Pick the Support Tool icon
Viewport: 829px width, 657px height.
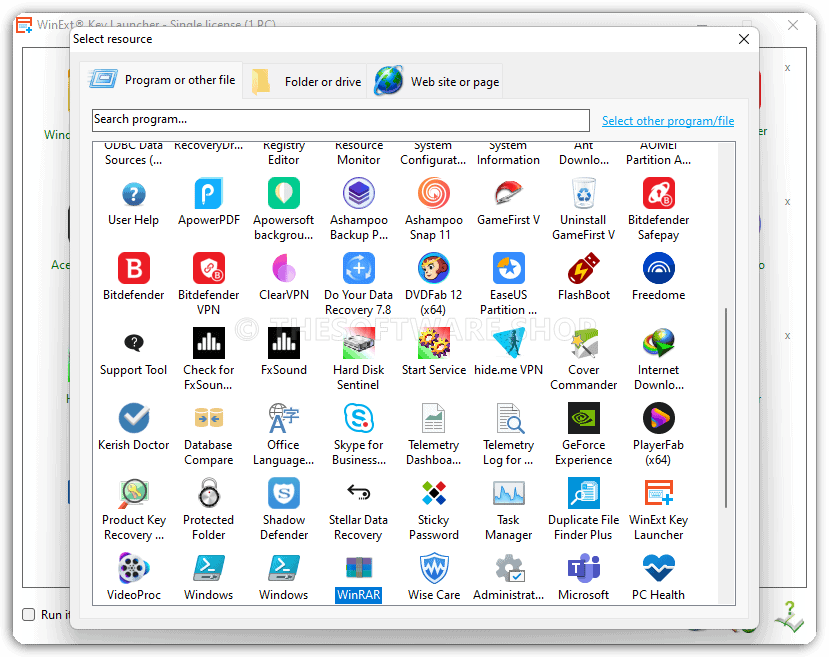point(134,344)
